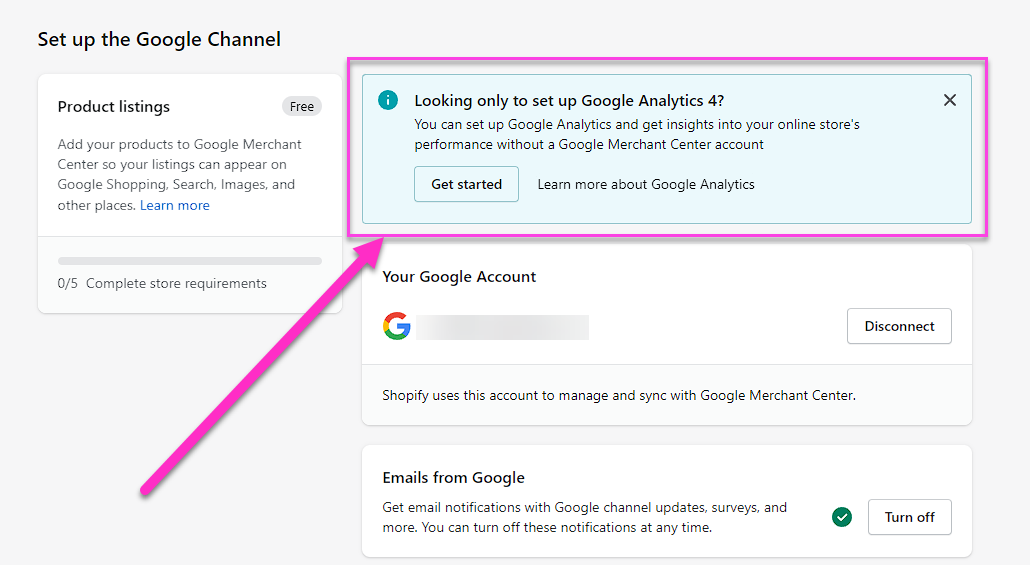Disconnect the Google Account
1030x565 pixels.
[899, 326]
